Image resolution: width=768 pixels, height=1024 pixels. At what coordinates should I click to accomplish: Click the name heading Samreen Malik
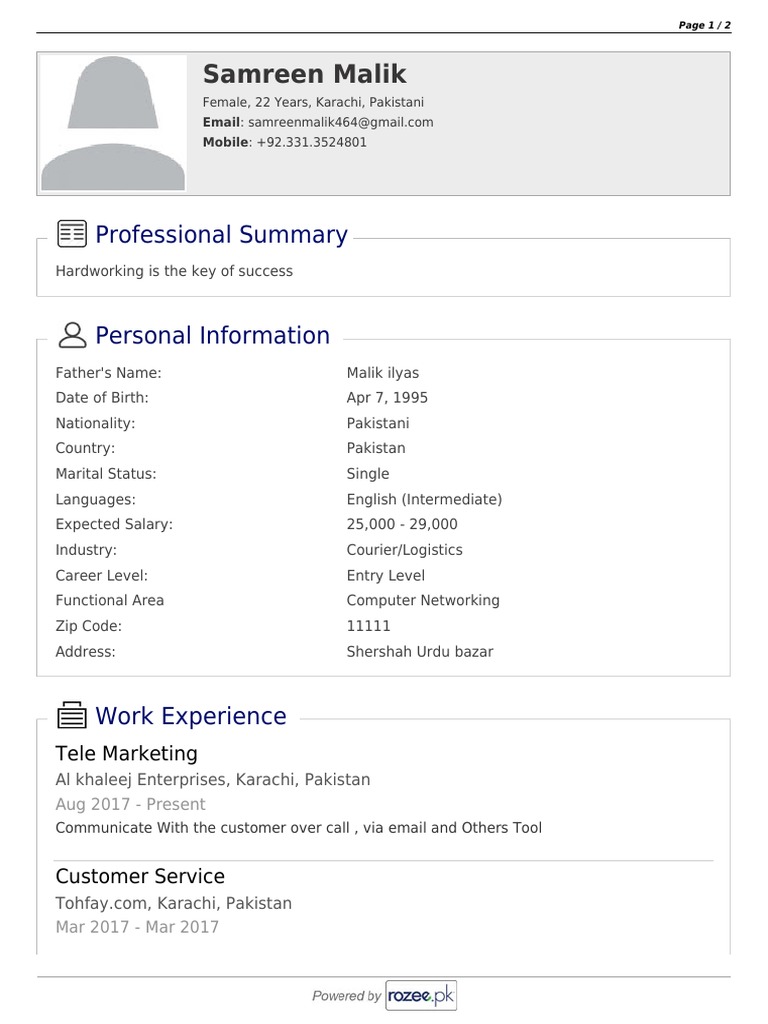pyautogui.click(x=304, y=74)
